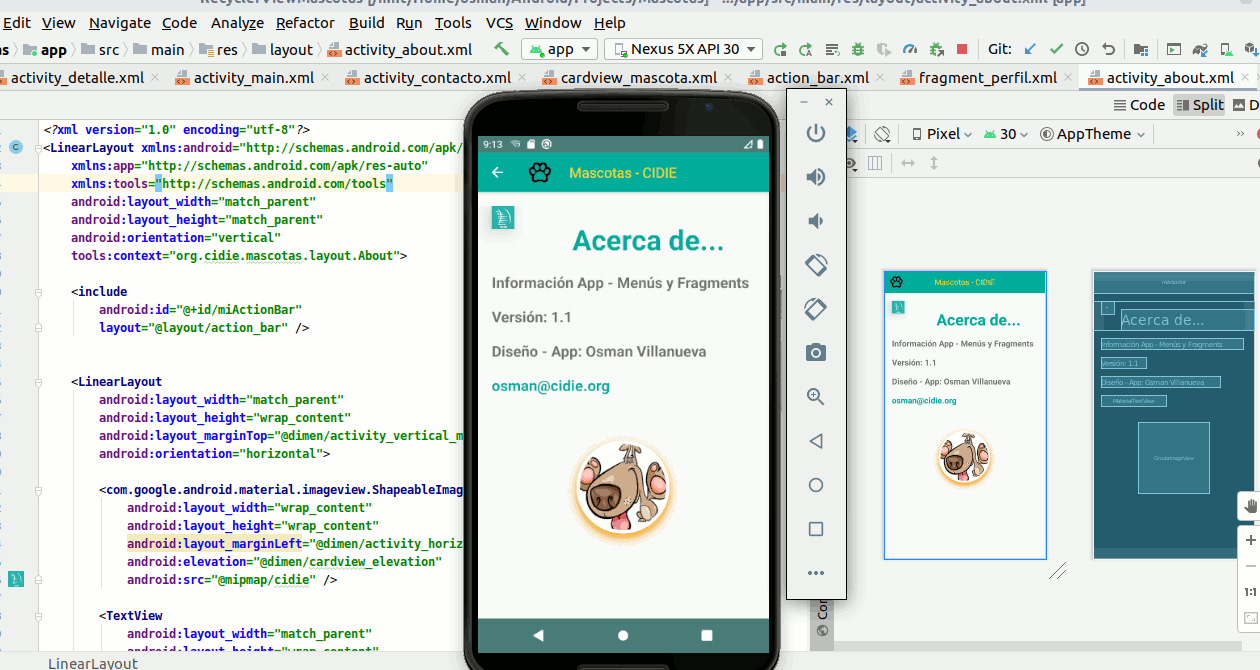
Task: Open the Pixel device-for-preview dropdown
Action: pos(942,134)
